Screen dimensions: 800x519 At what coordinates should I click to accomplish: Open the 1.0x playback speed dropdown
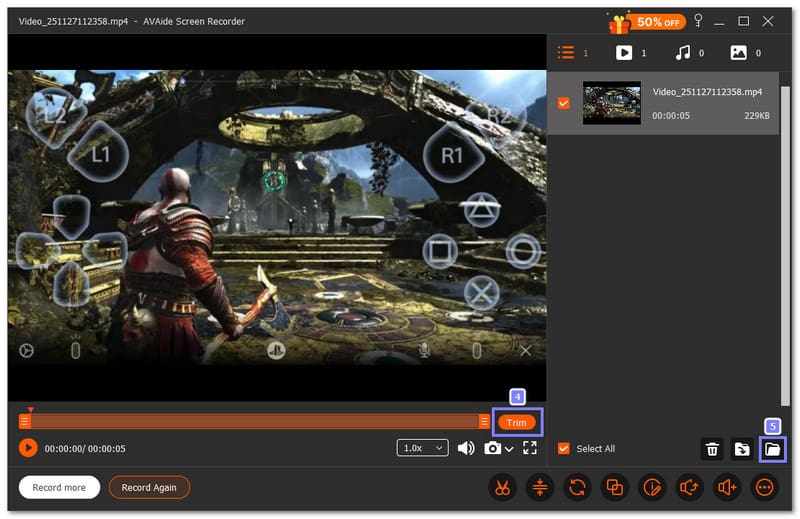point(423,448)
